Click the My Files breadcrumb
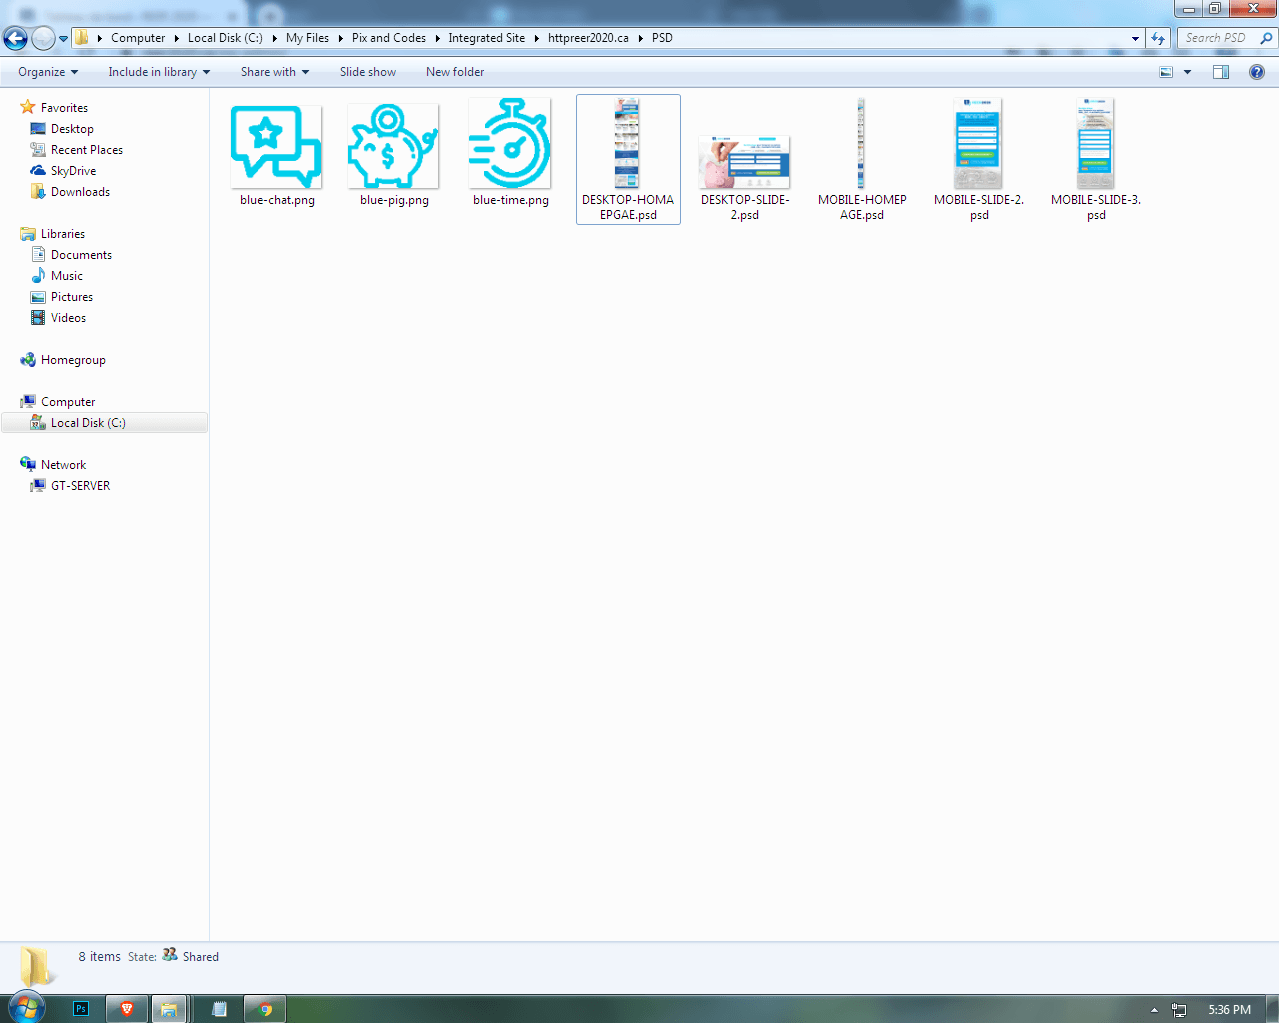The width and height of the screenshot is (1279, 1023). click(x=307, y=38)
